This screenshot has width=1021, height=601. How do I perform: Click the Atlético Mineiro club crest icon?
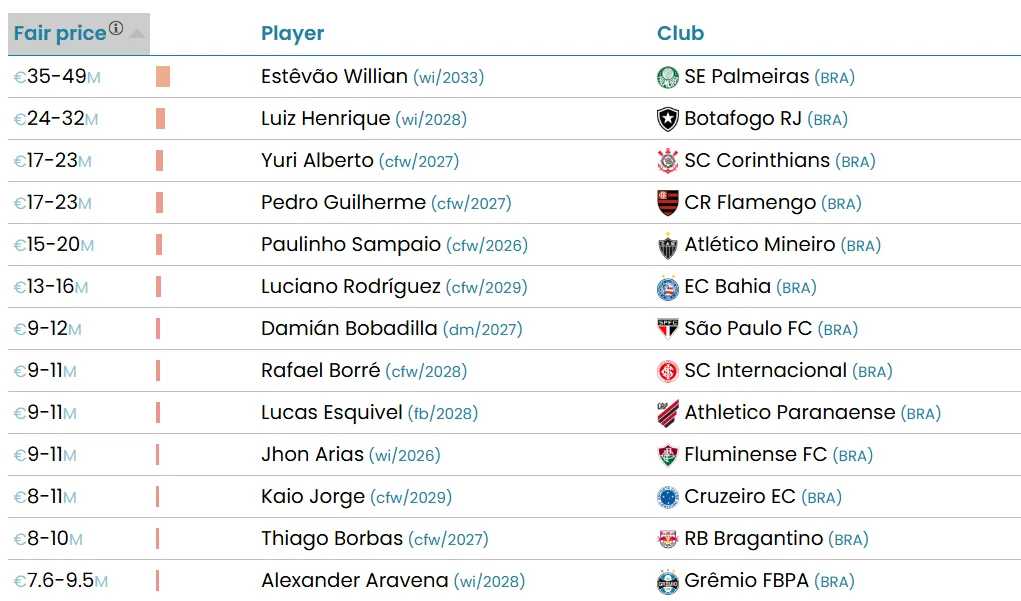point(667,245)
